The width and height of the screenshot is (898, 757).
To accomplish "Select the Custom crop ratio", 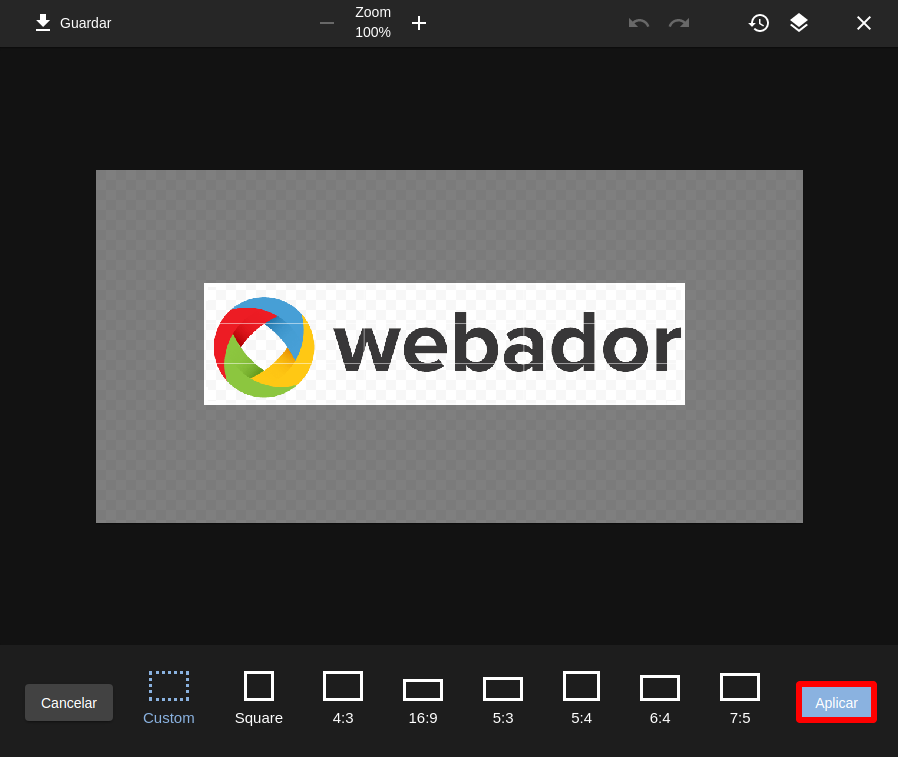I will coord(168,698).
